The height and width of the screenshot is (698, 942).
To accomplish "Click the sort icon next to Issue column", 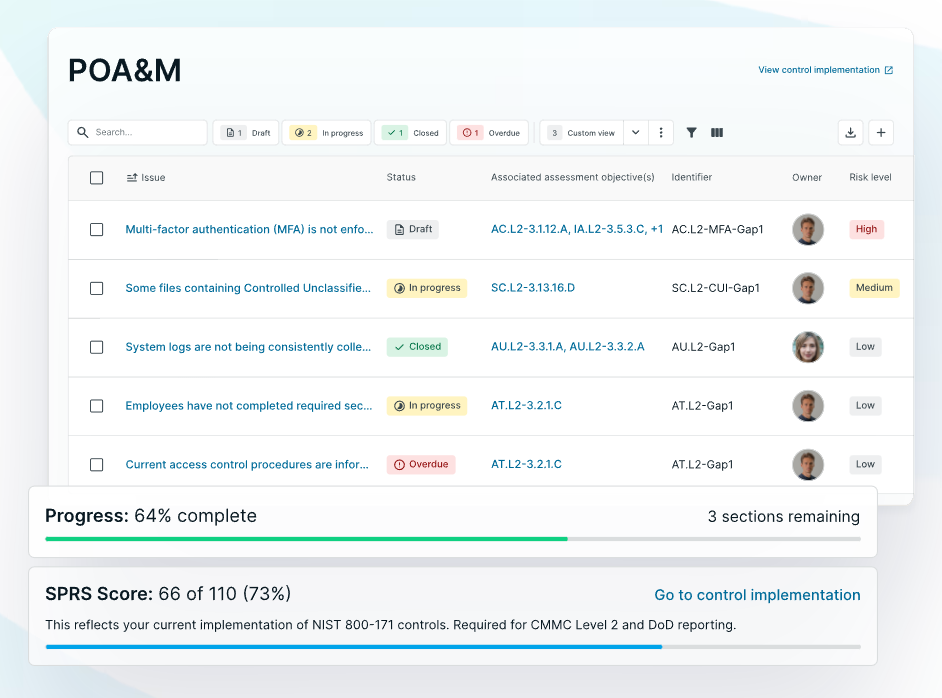I will coord(132,177).
